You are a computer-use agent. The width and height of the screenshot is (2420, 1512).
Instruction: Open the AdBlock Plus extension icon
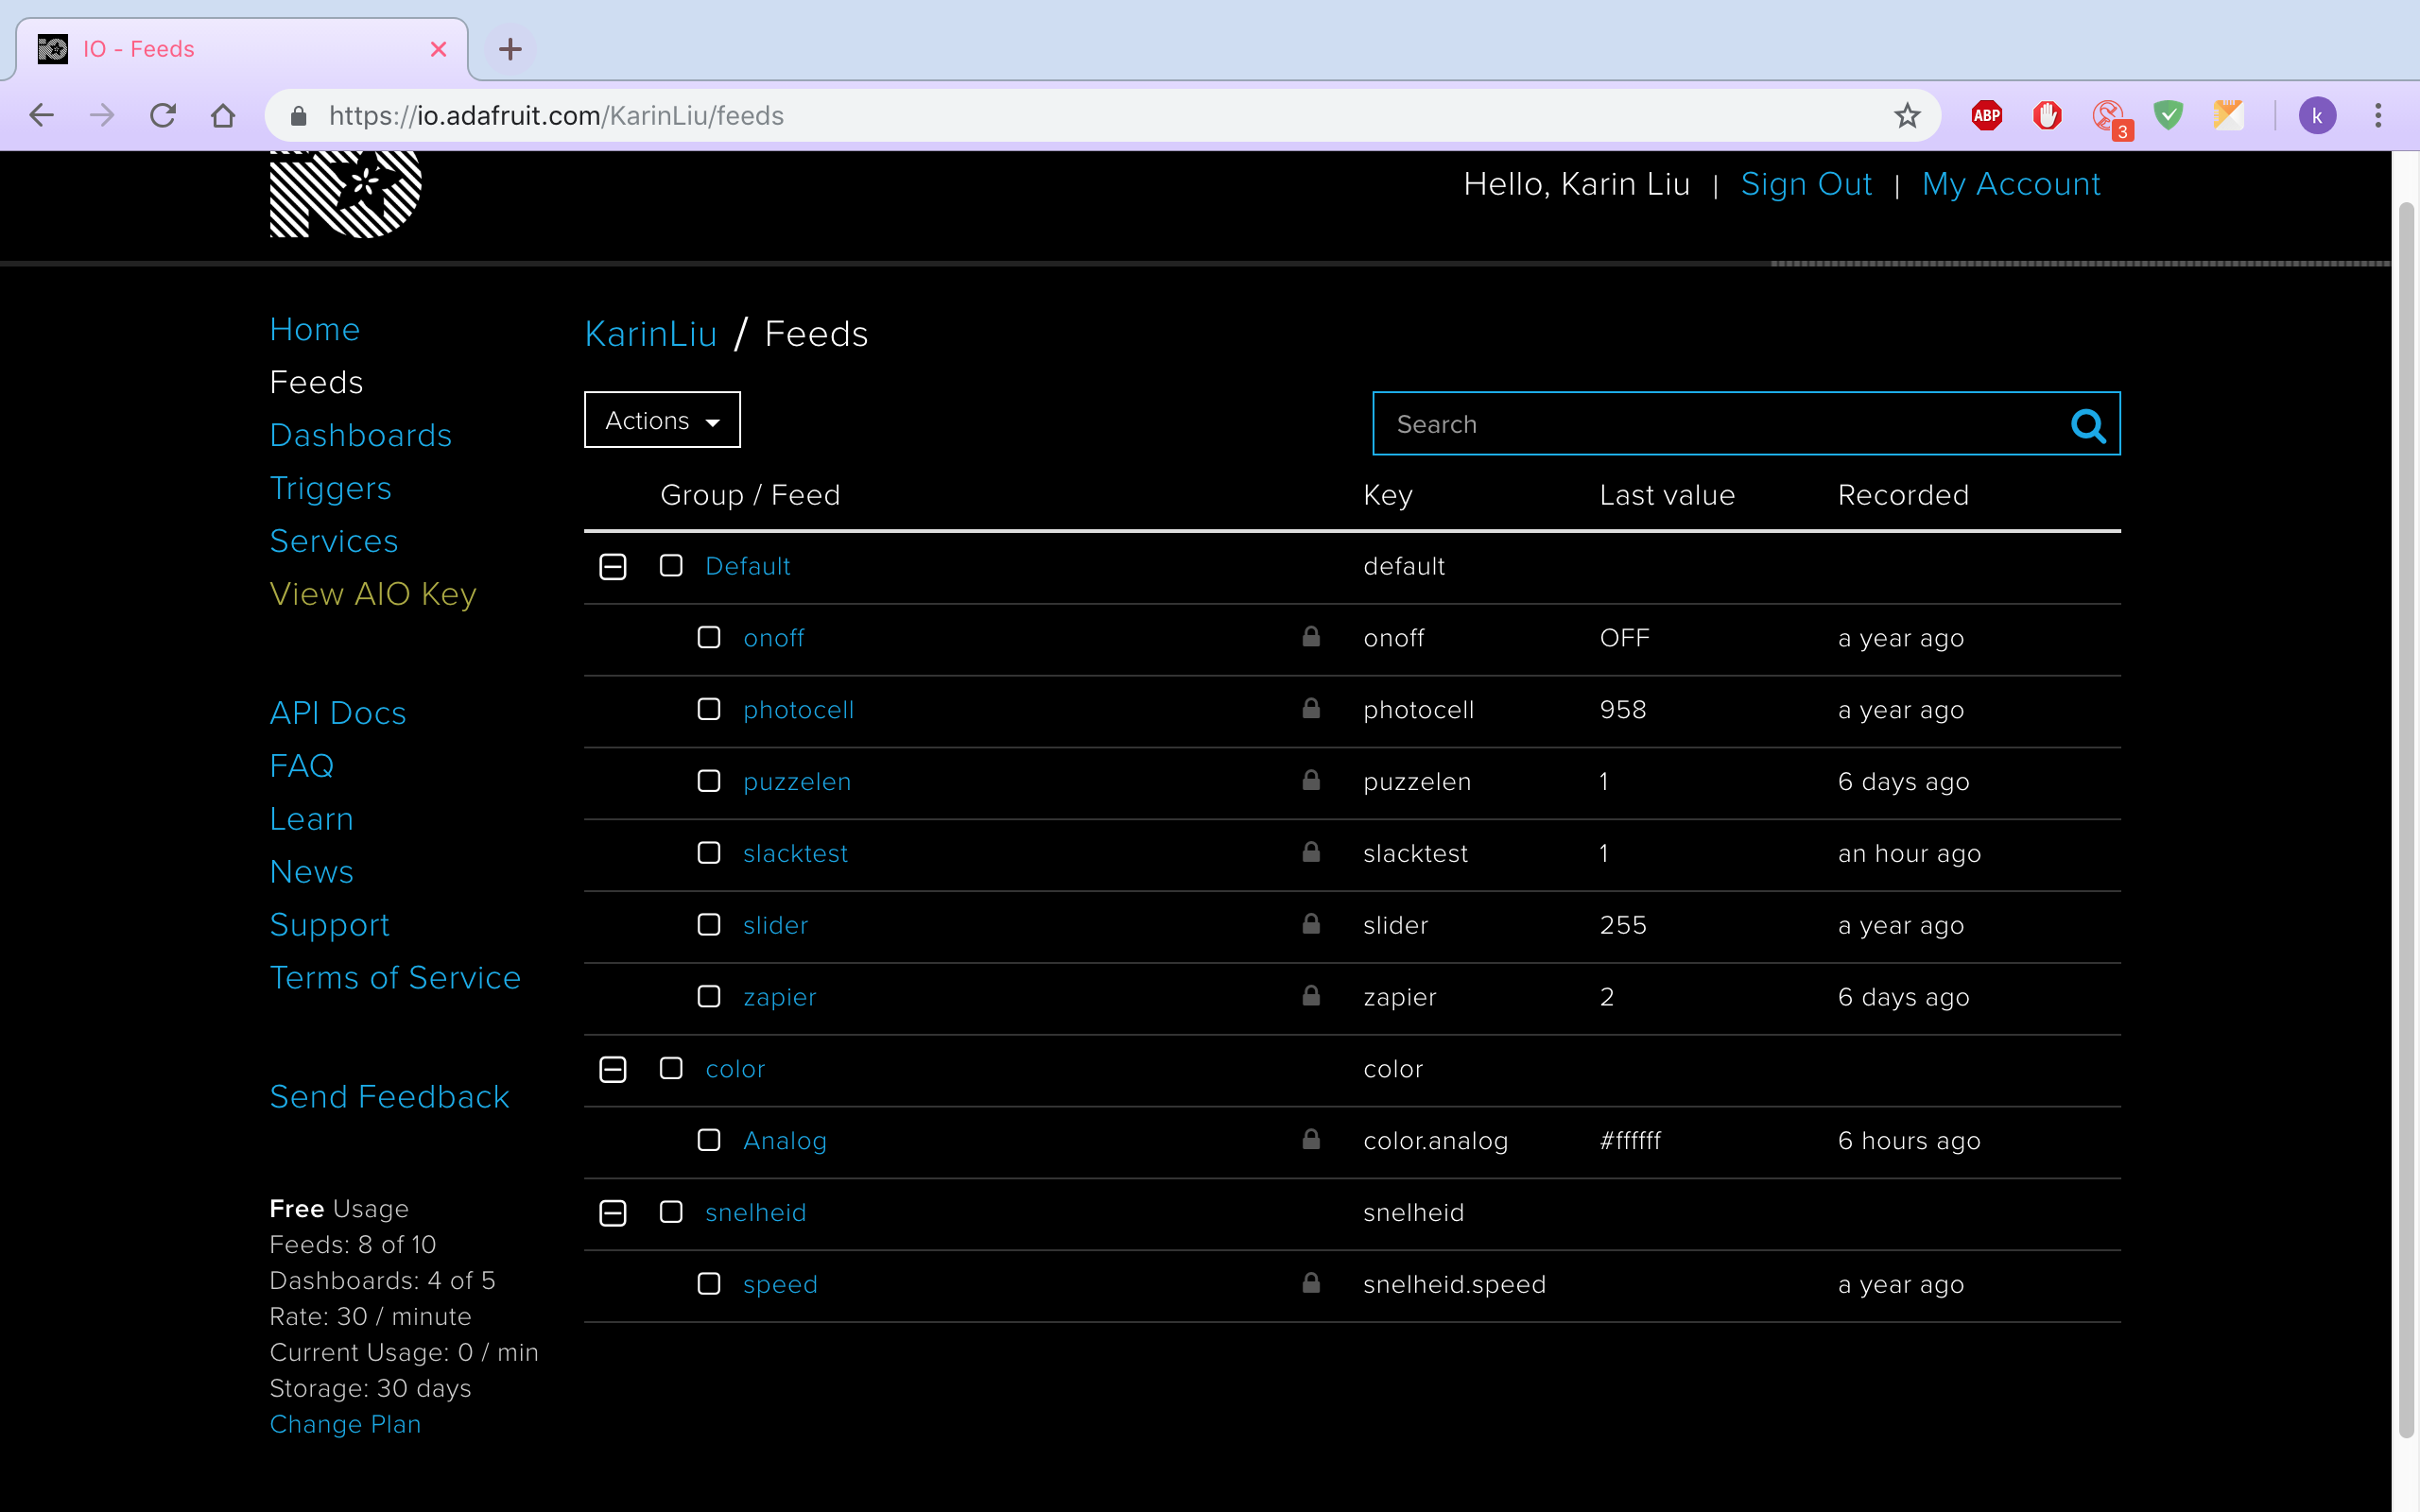[1986, 115]
